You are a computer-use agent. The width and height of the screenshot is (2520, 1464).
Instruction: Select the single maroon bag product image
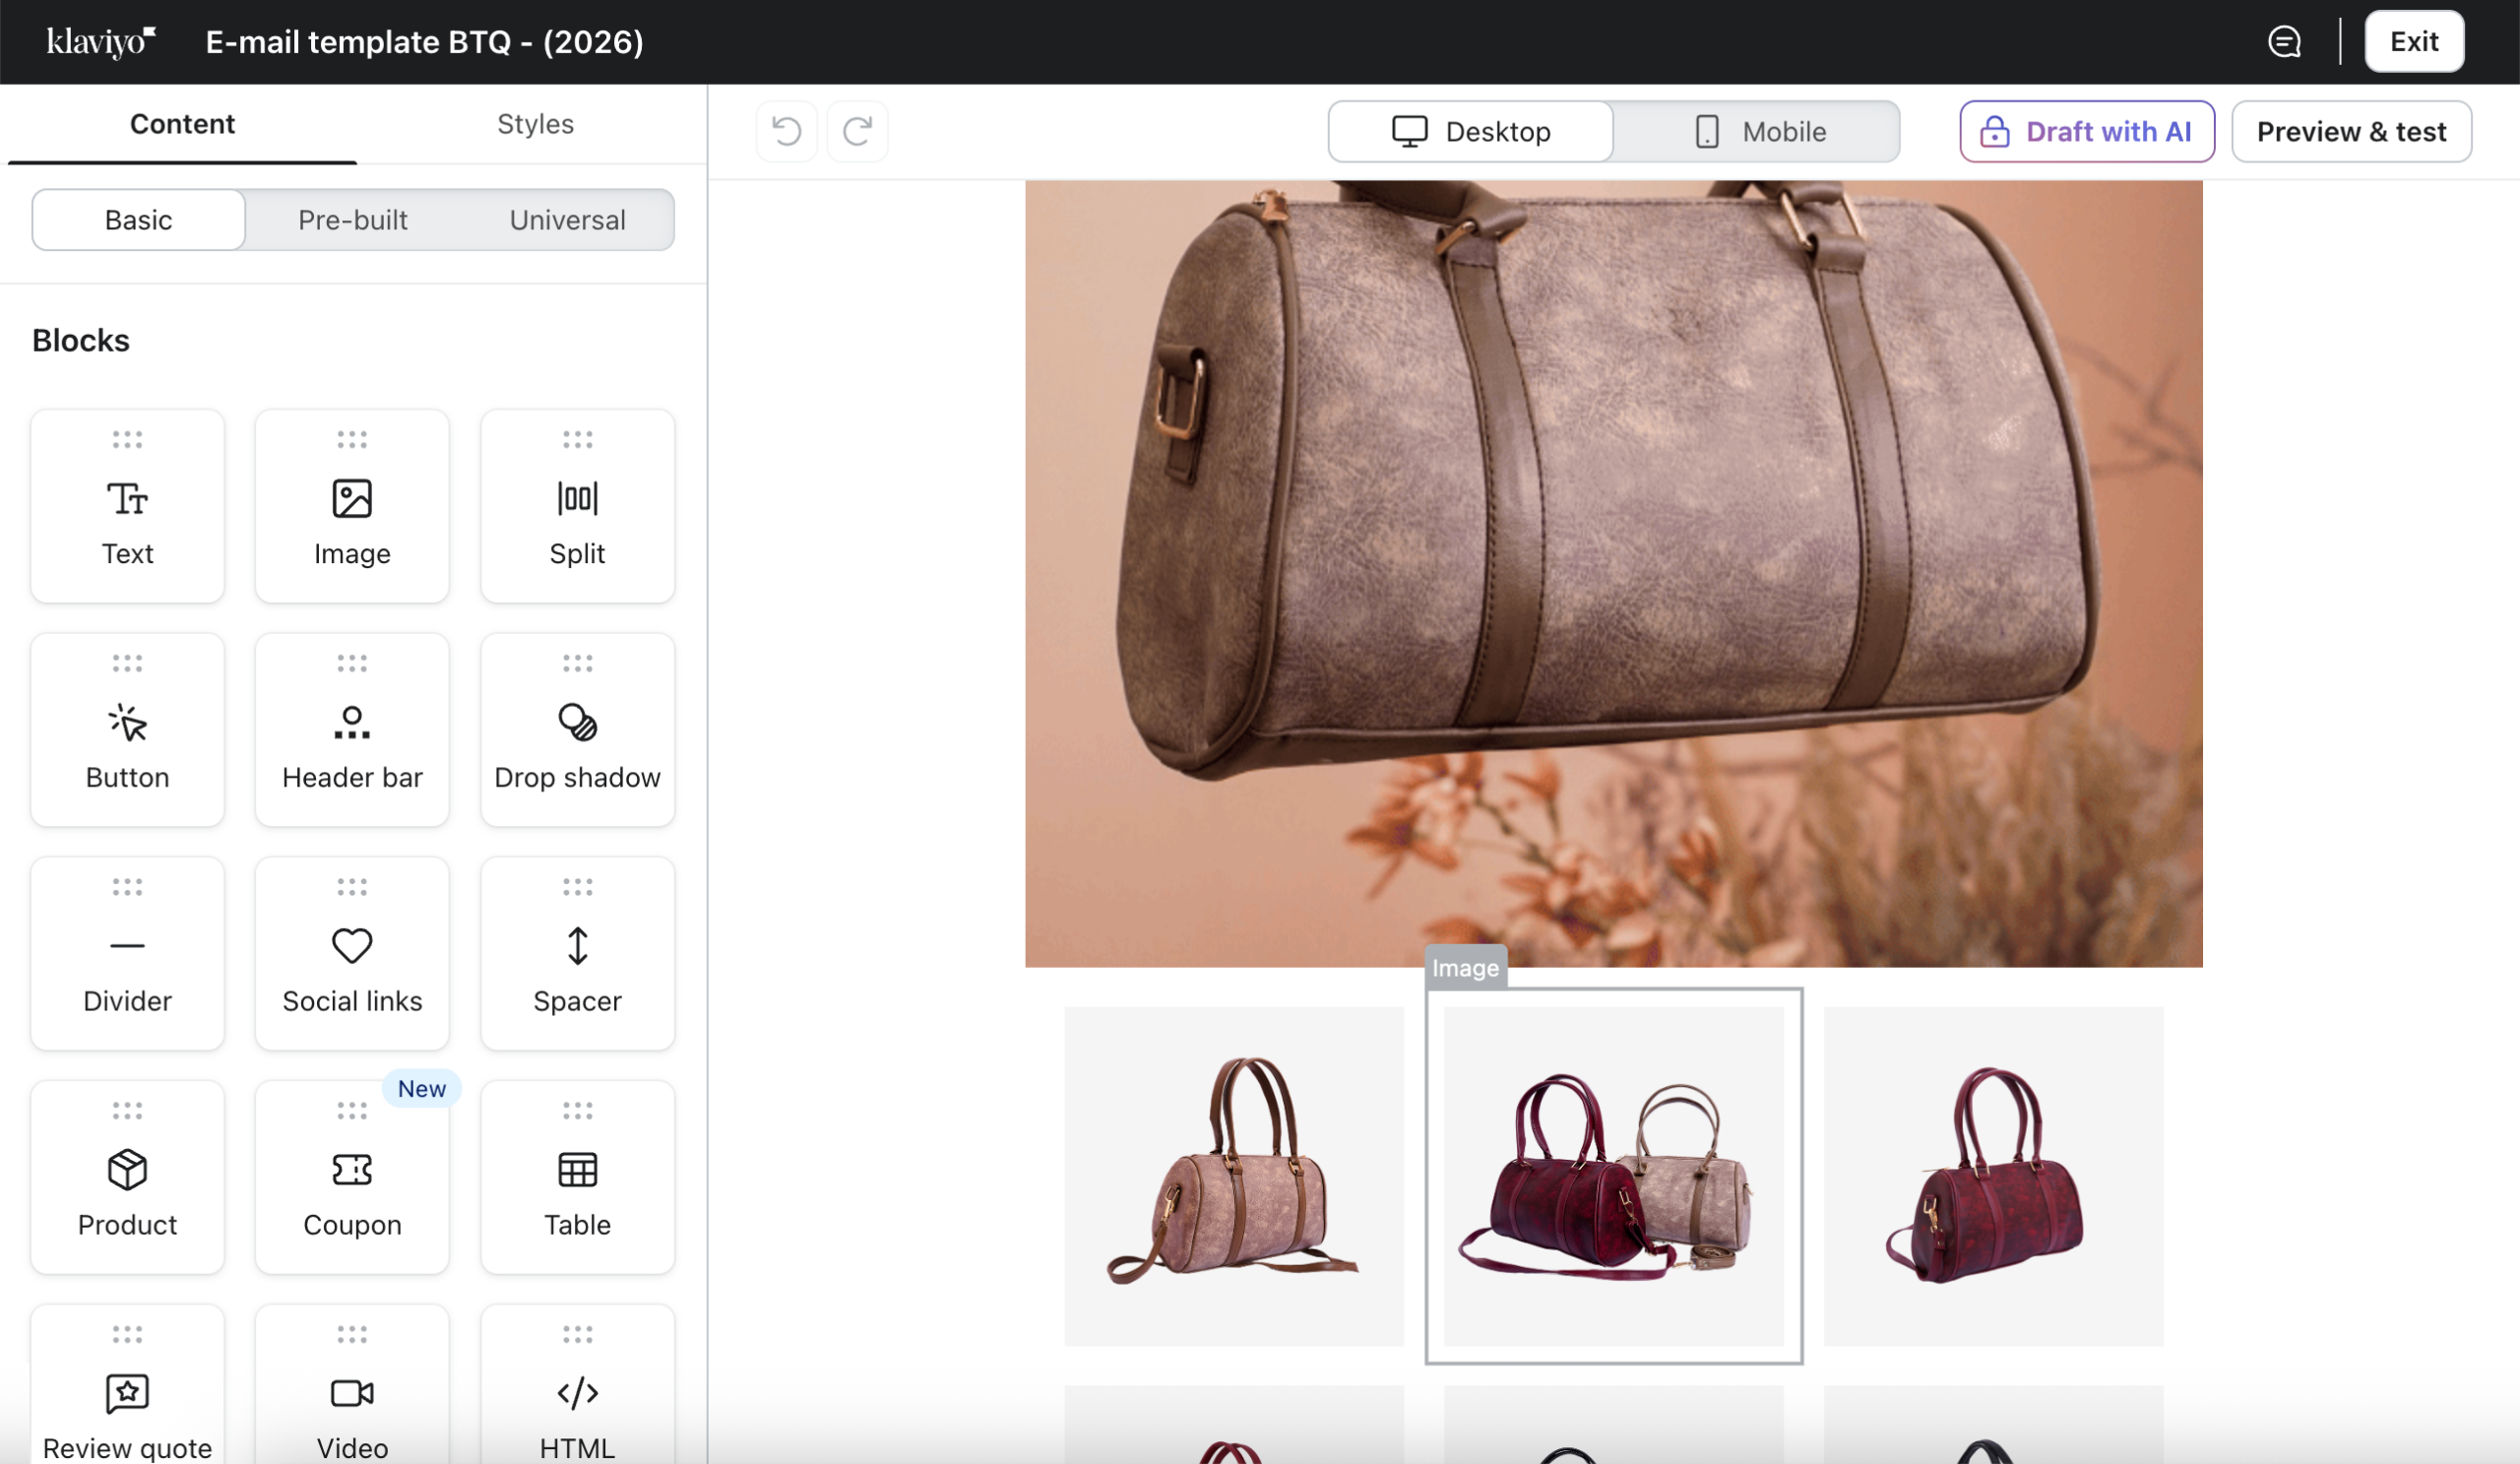[x=1992, y=1176]
